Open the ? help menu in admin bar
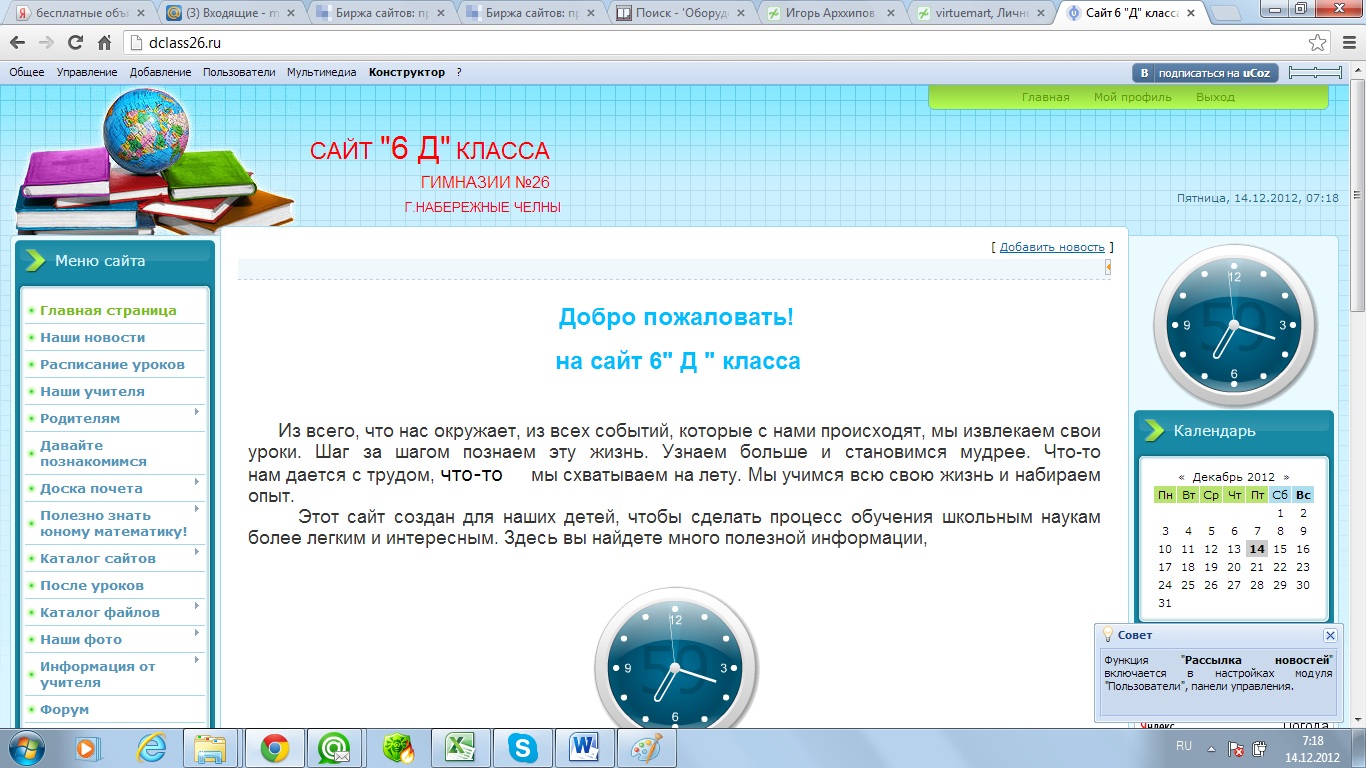Viewport: 1366px width, 768px height. click(459, 72)
